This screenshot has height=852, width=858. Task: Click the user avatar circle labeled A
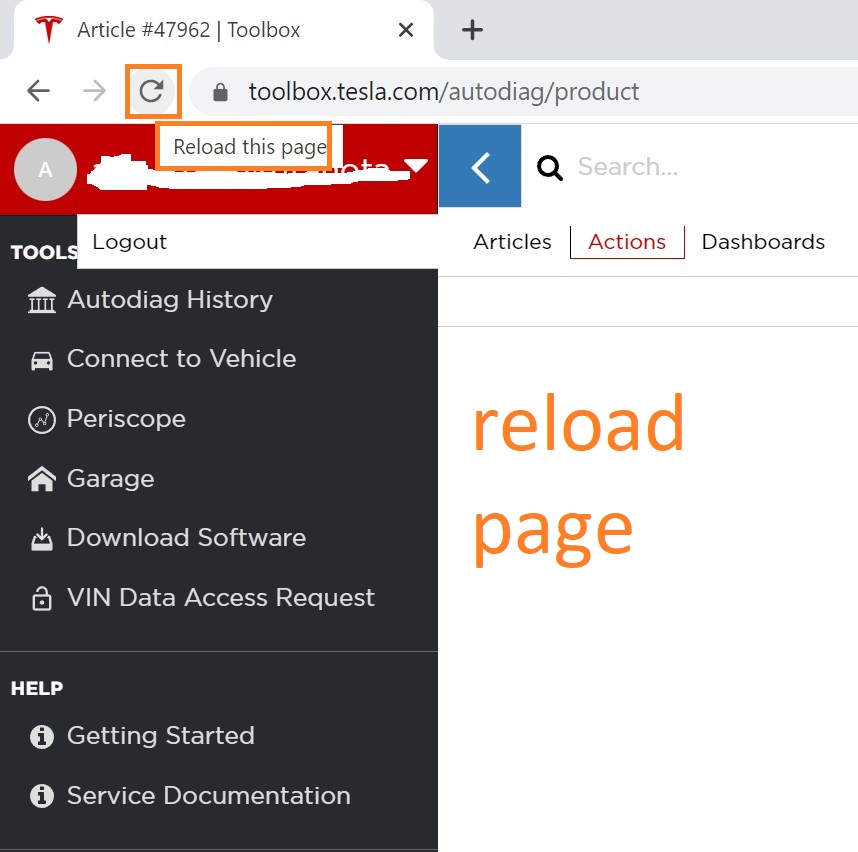(45, 169)
